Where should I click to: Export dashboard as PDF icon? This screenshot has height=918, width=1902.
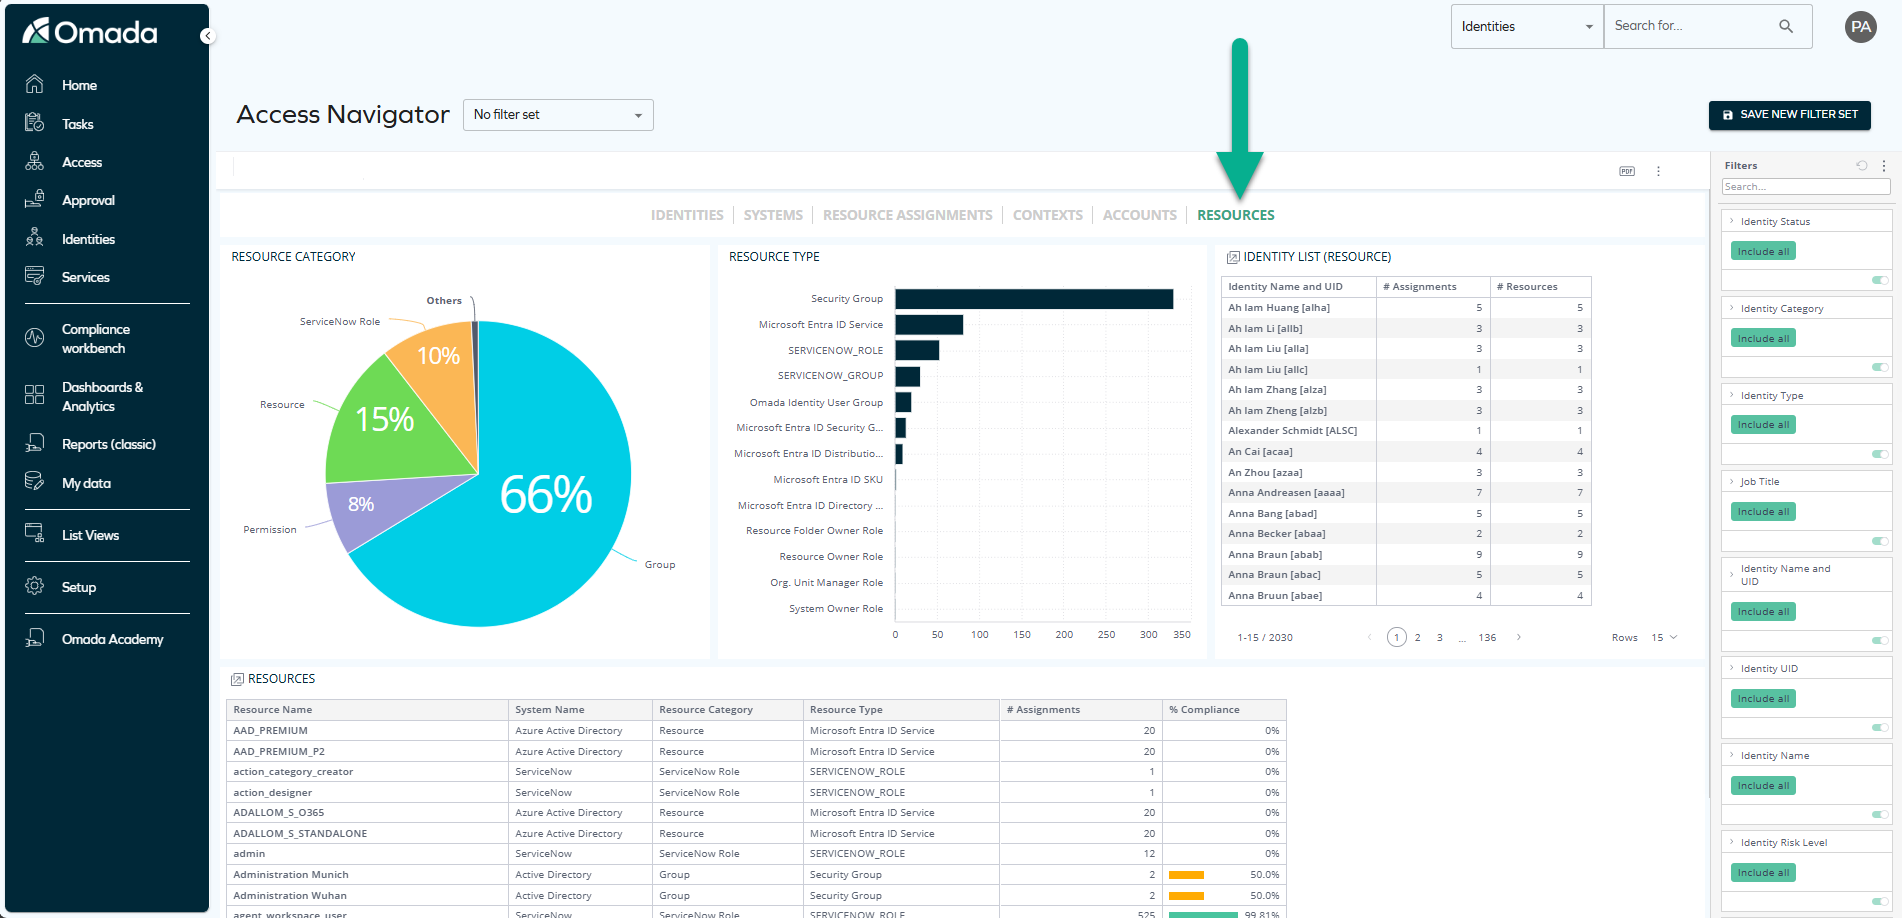coord(1627,171)
